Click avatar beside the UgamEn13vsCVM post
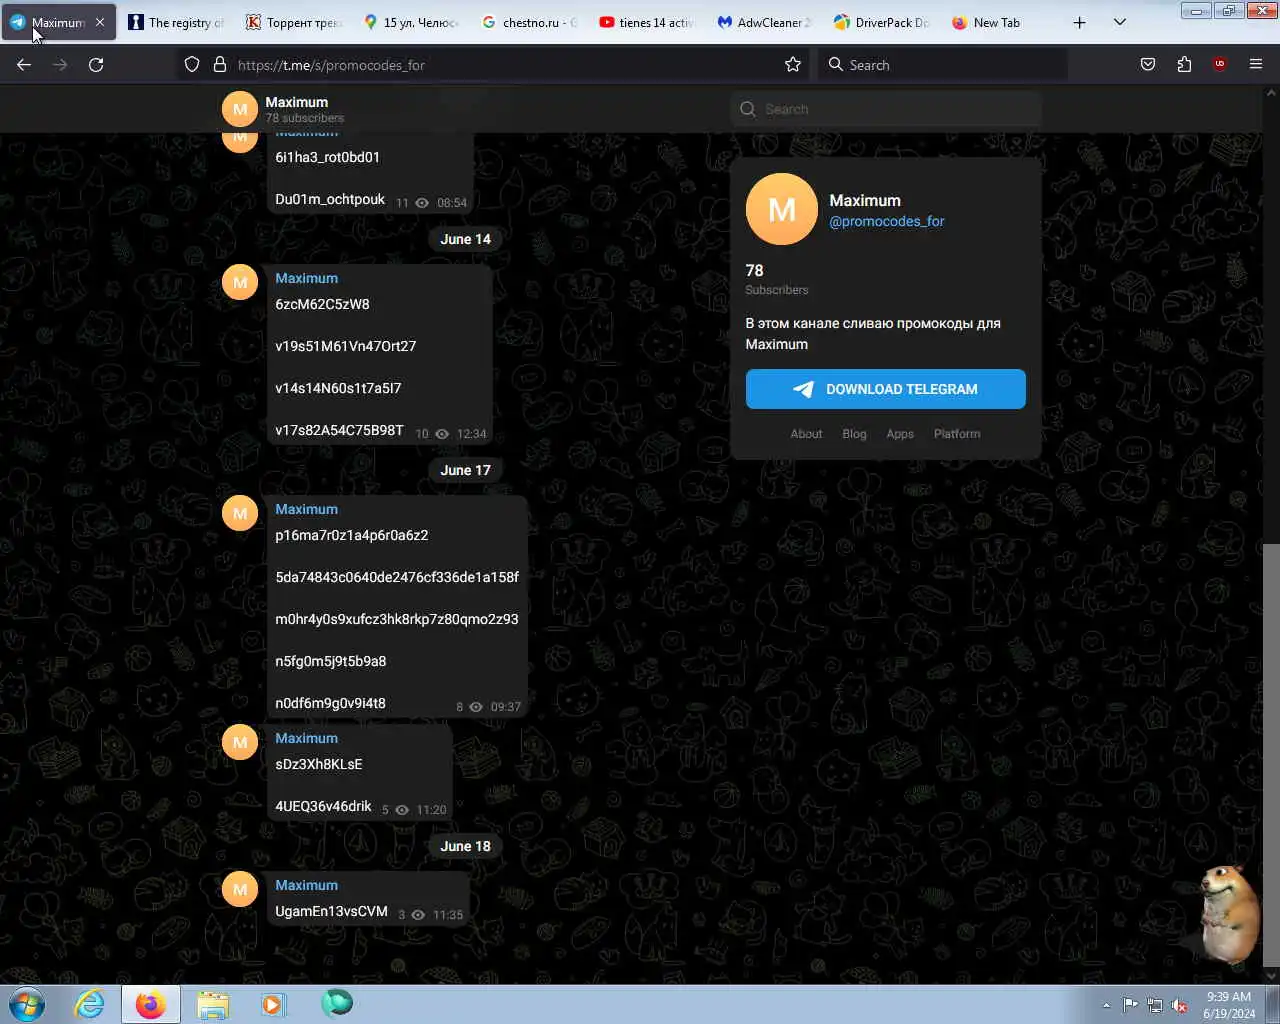This screenshot has width=1280, height=1024. [240, 889]
